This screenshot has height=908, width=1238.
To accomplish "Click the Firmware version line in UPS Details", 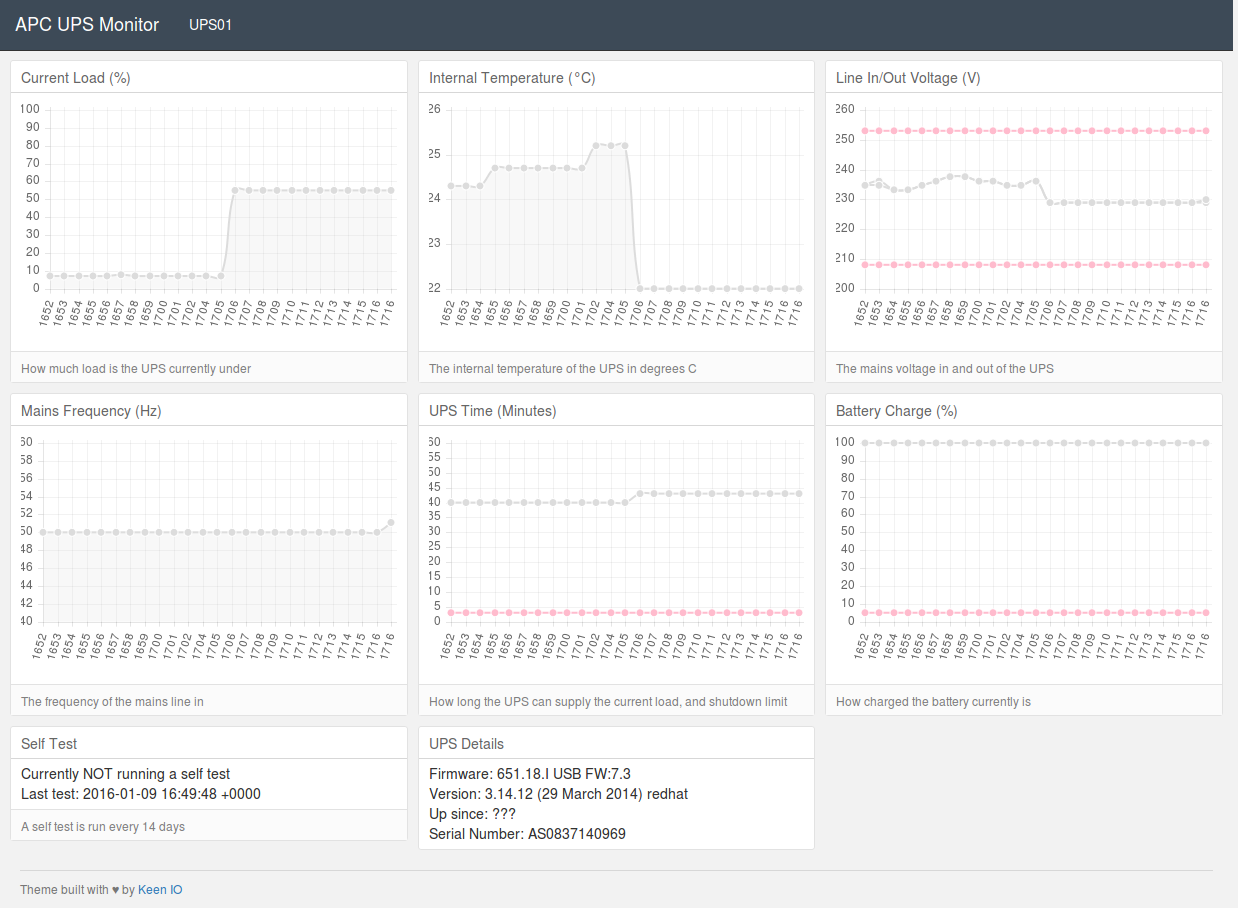I will tap(529, 774).
